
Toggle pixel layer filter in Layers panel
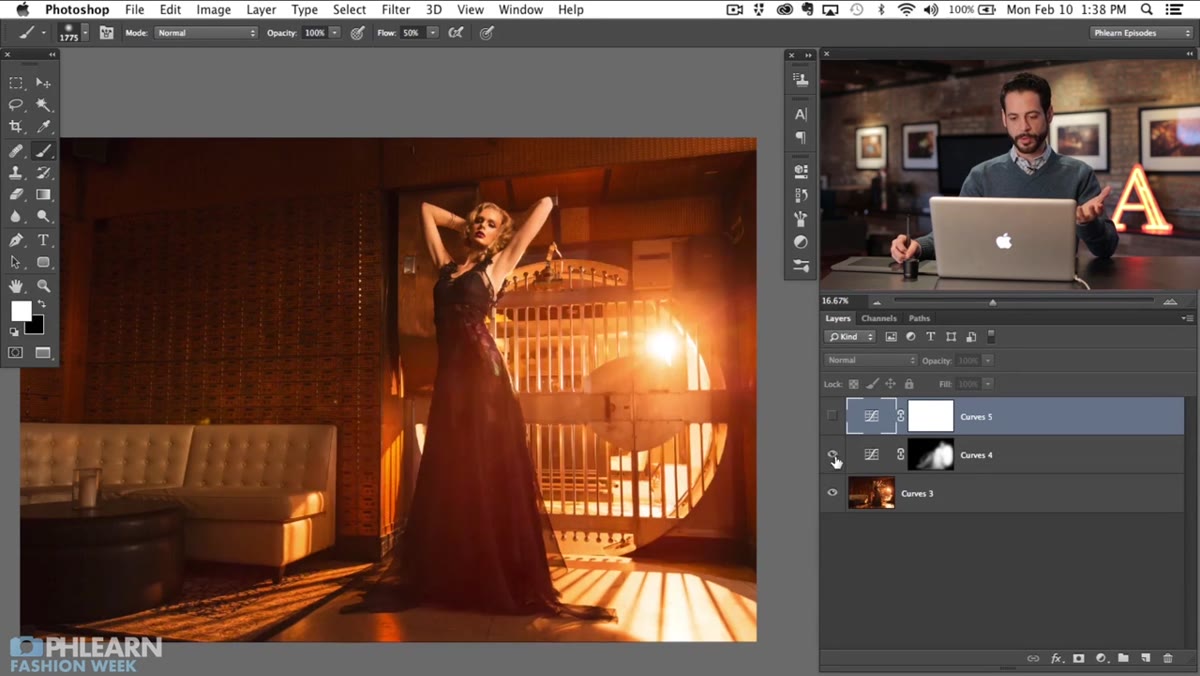(891, 337)
